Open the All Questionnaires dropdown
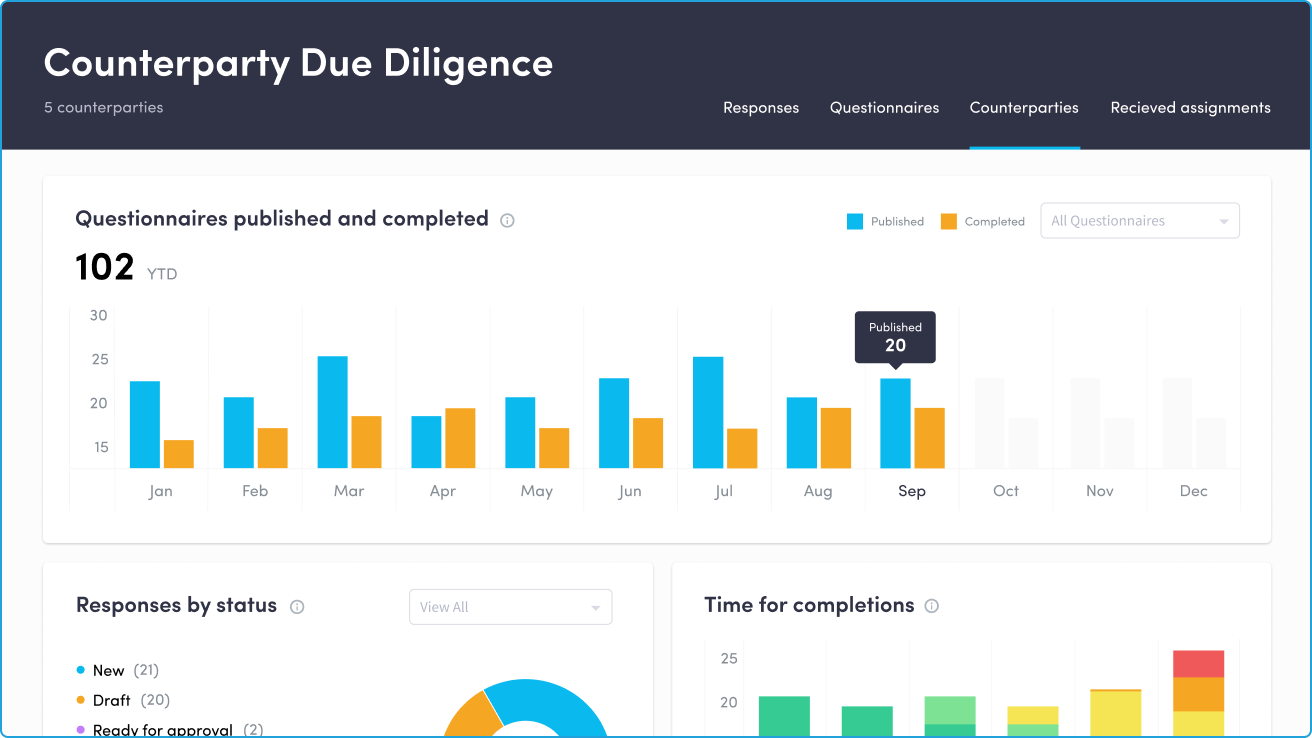The image size is (1312, 738). [x=1139, y=221]
